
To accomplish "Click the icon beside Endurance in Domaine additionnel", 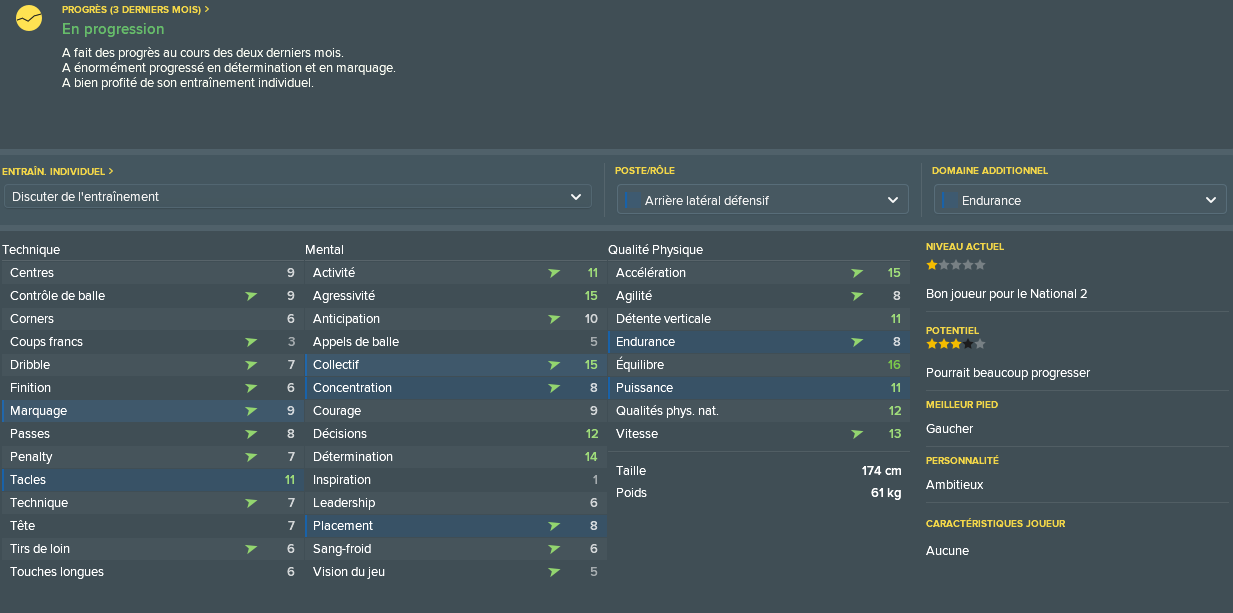I will click(949, 200).
